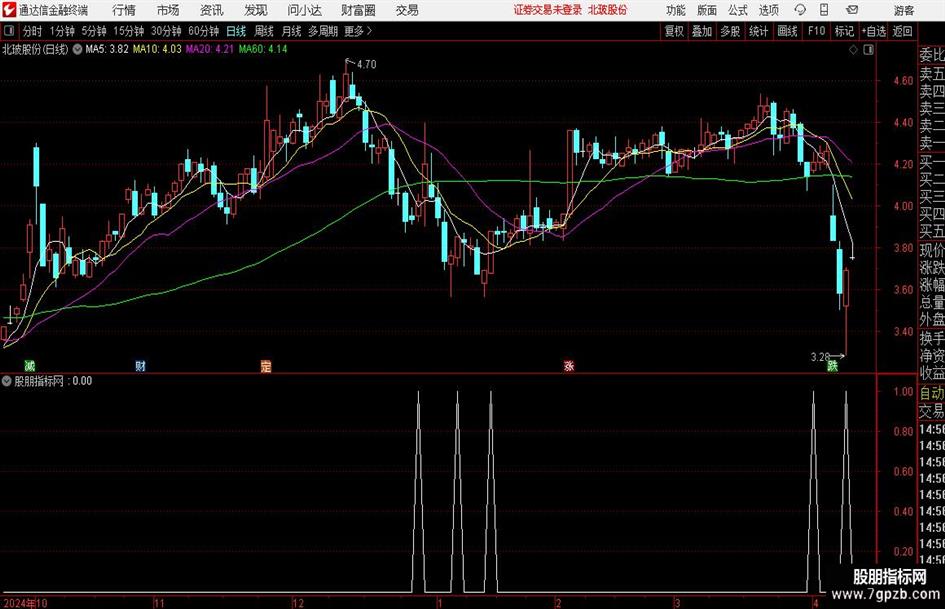Image resolution: width=945 pixels, height=609 pixels.
Task: Open the 行情 menu
Action: (124, 10)
